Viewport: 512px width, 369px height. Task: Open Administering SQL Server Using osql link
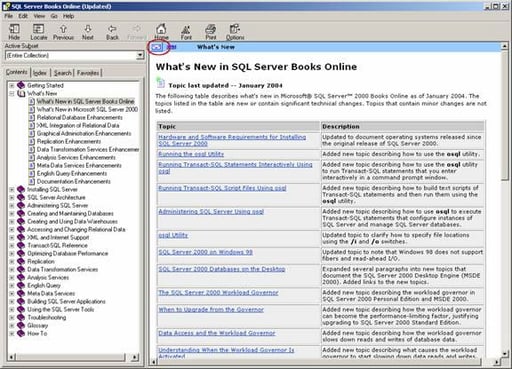click(x=211, y=211)
